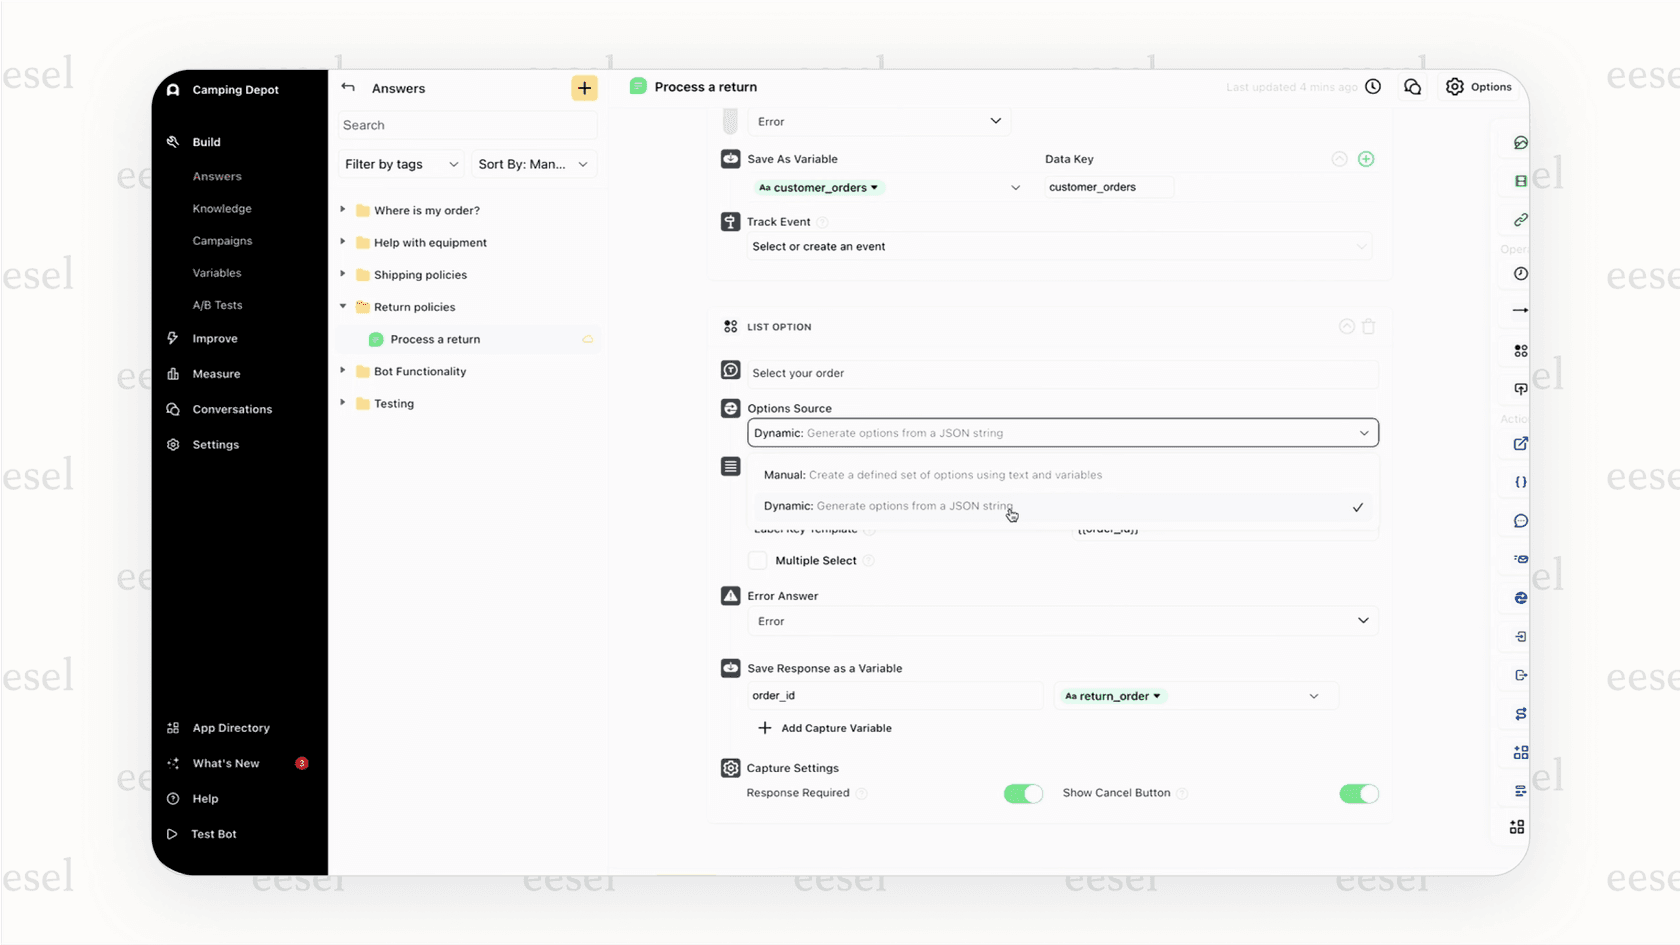The width and height of the screenshot is (1680, 945).
Task: Open the Knowledge section
Action: 222,208
